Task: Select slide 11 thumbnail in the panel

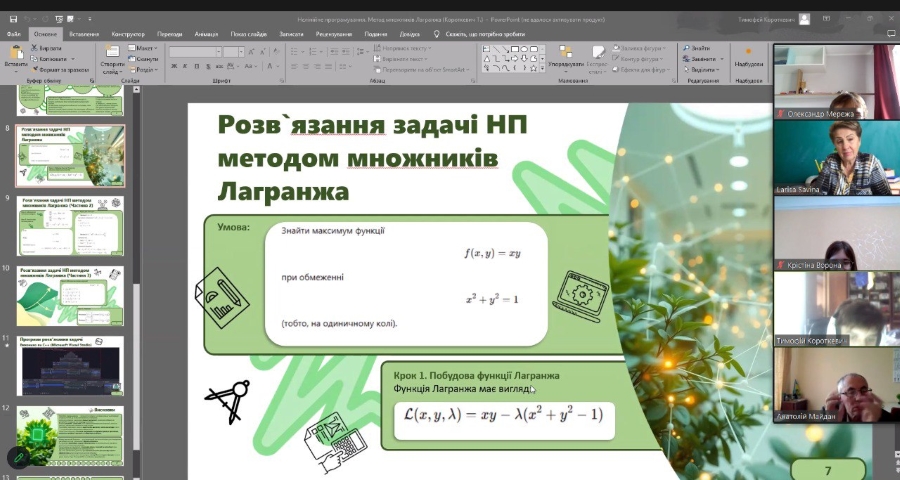Action: [70, 364]
